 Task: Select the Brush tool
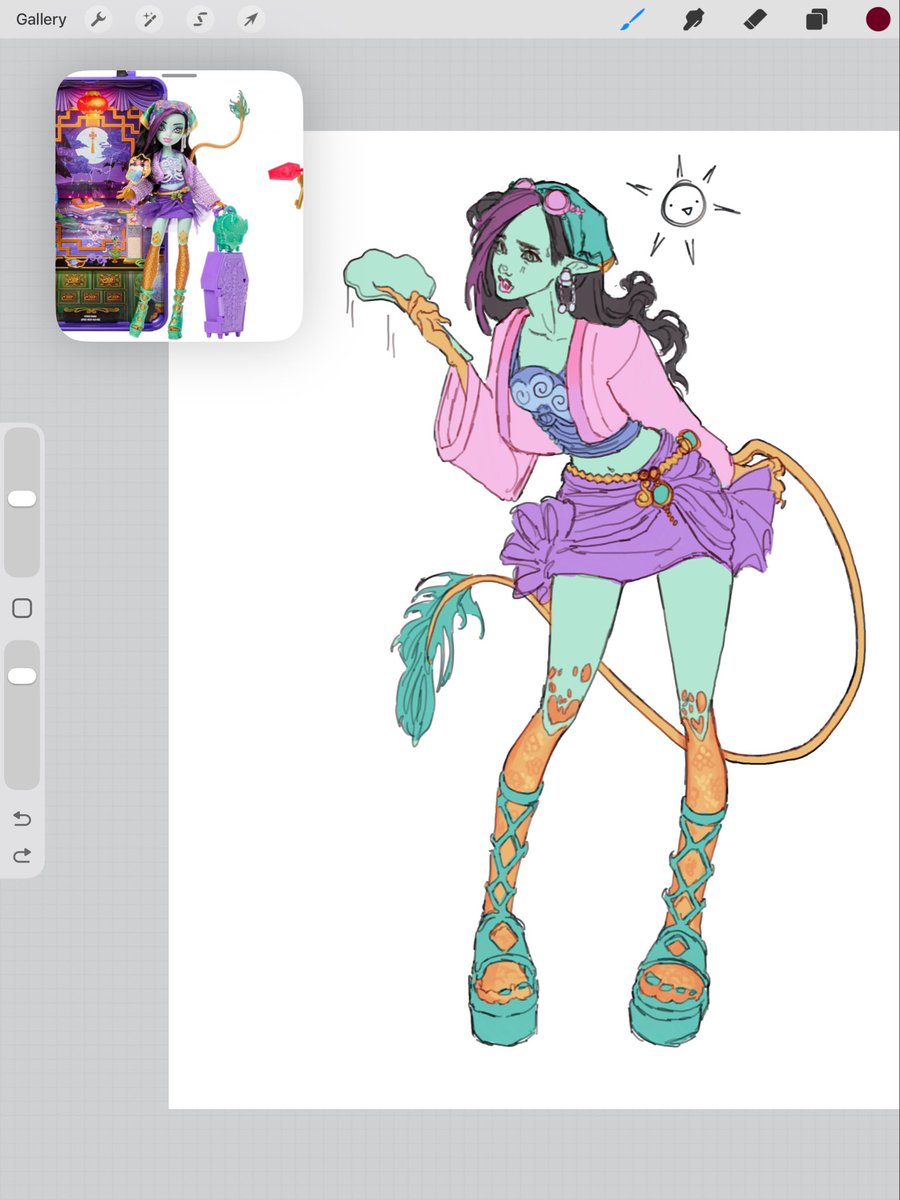tap(633, 19)
